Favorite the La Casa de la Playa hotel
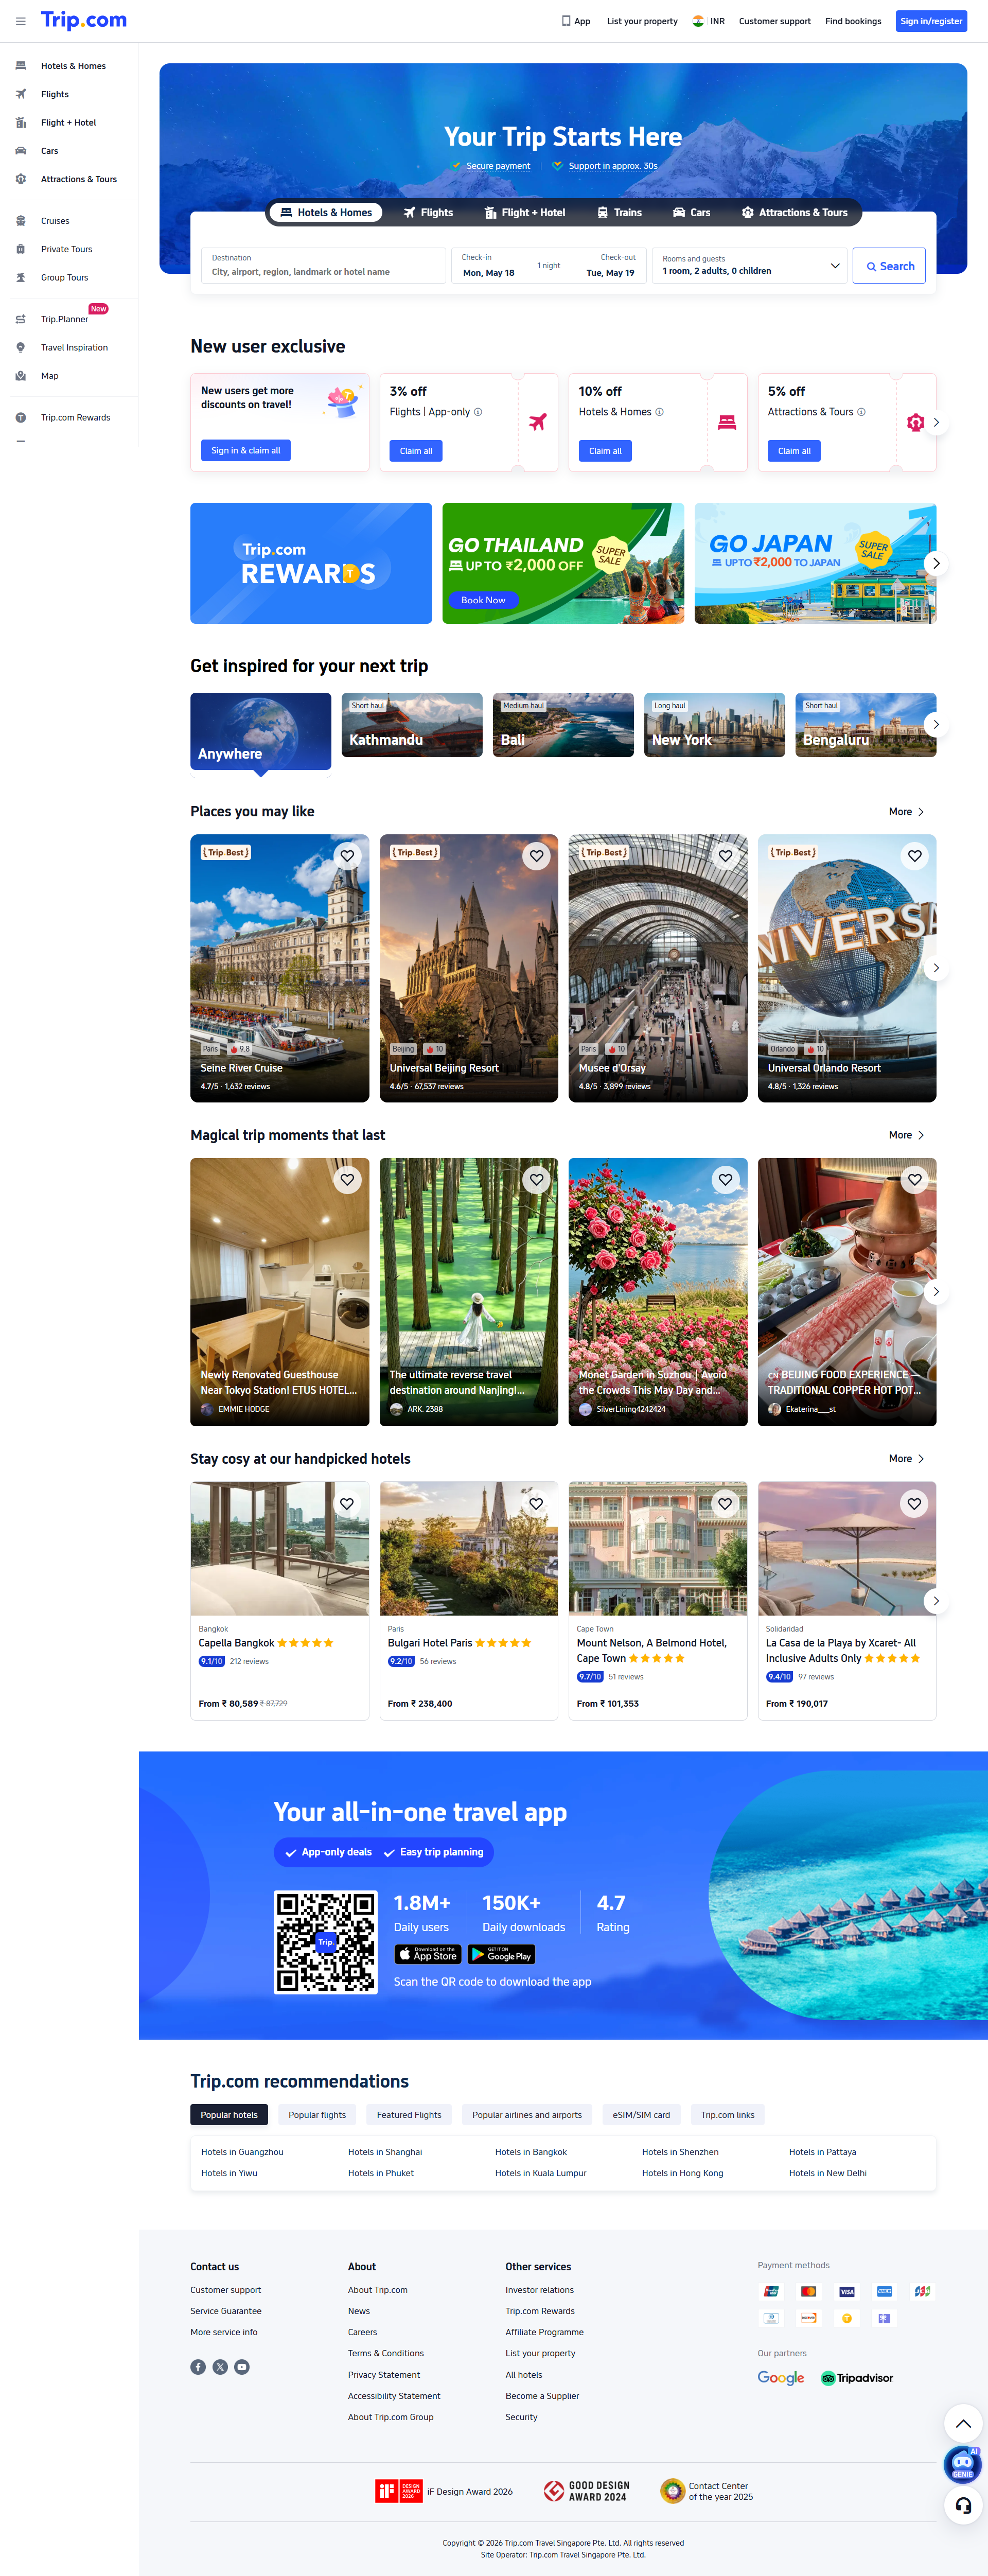The image size is (988, 2576). [x=915, y=1504]
